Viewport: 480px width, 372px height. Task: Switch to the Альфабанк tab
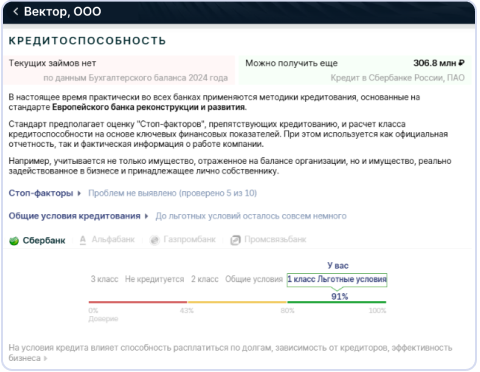point(113,240)
